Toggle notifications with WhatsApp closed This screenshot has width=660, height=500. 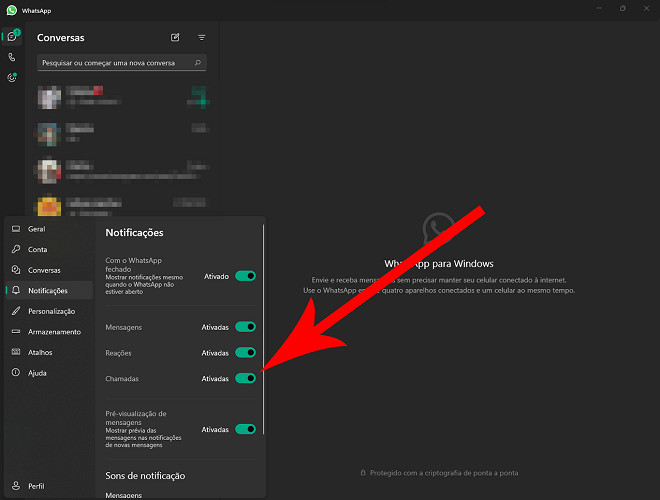coord(245,276)
